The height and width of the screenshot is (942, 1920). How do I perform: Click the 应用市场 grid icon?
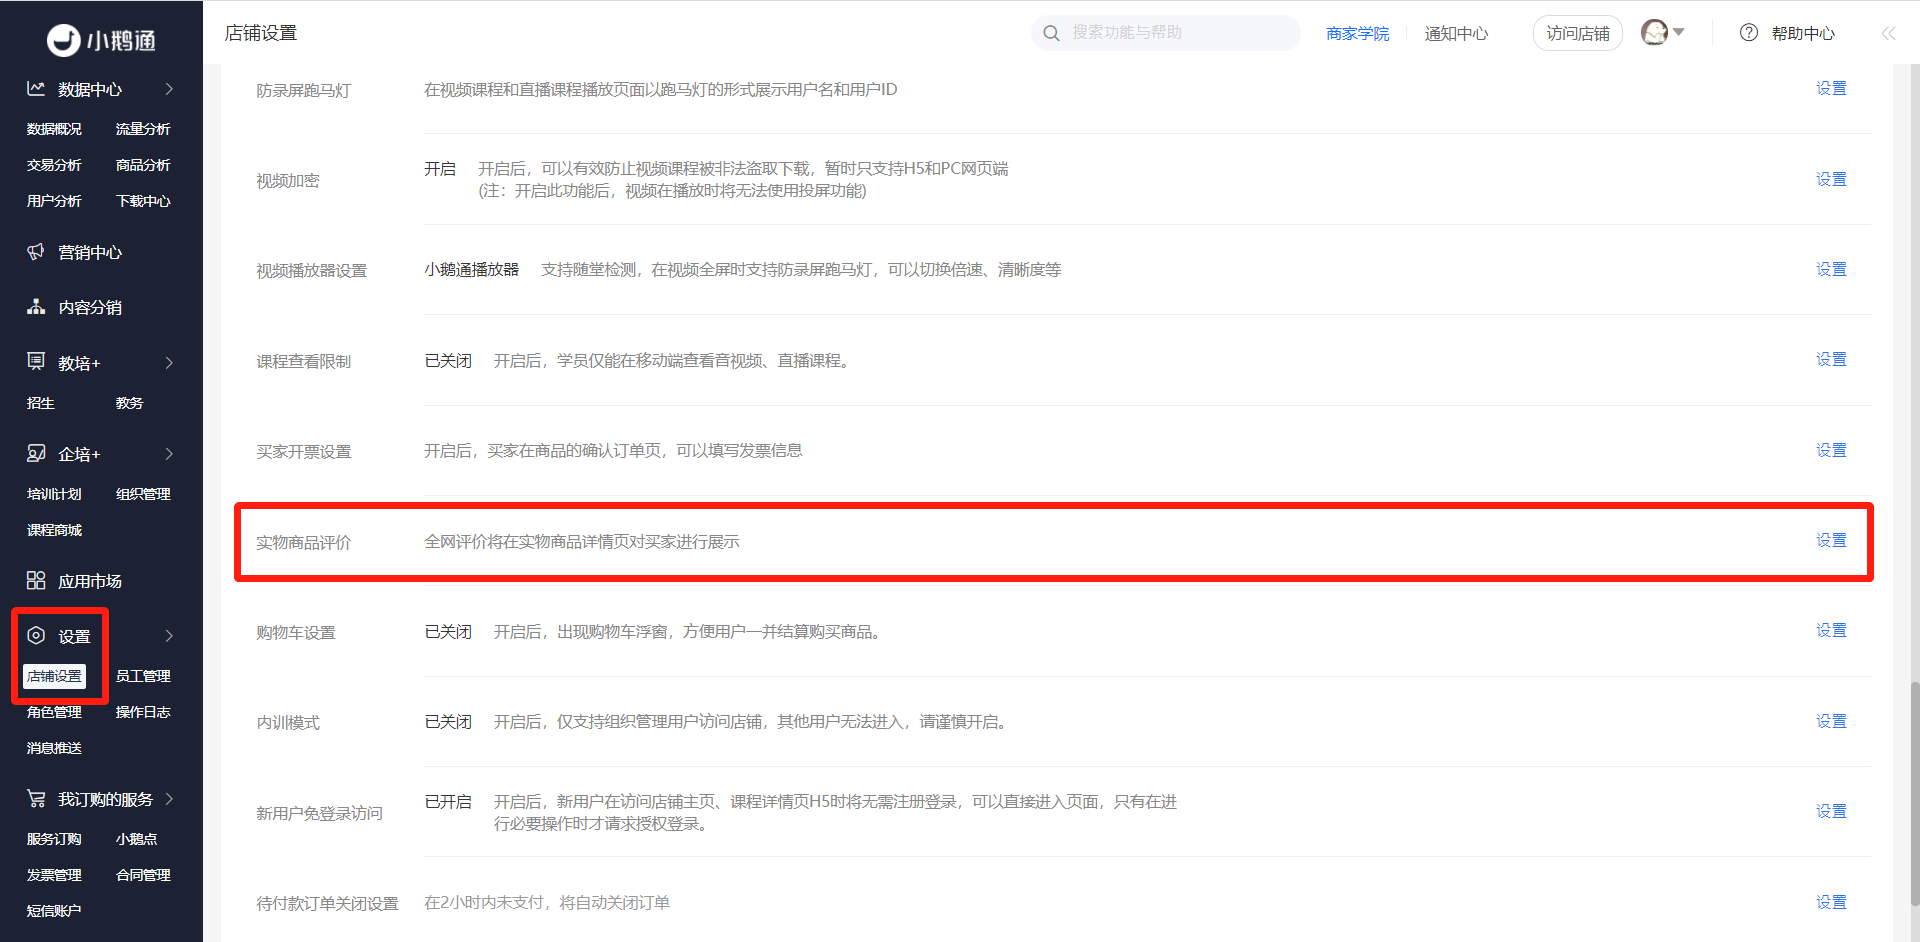tap(36, 580)
